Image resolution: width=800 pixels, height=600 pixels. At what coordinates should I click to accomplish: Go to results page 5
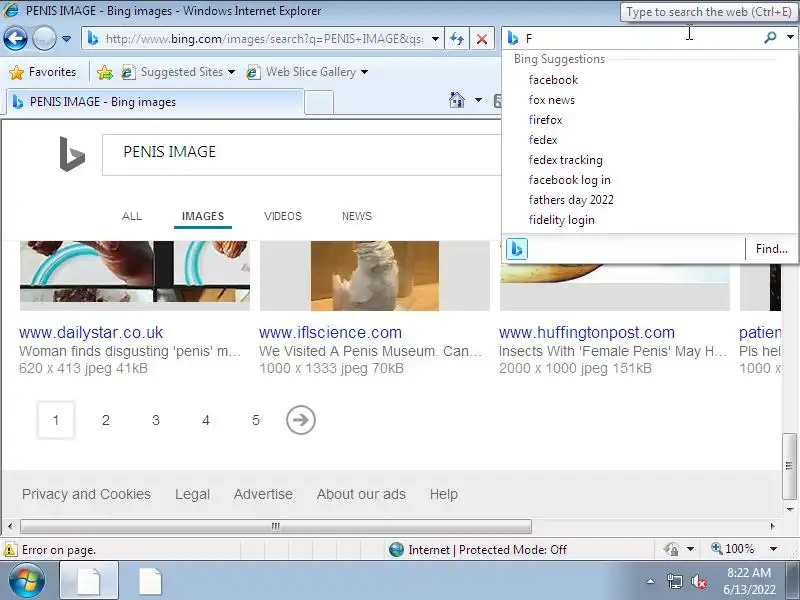(256, 420)
